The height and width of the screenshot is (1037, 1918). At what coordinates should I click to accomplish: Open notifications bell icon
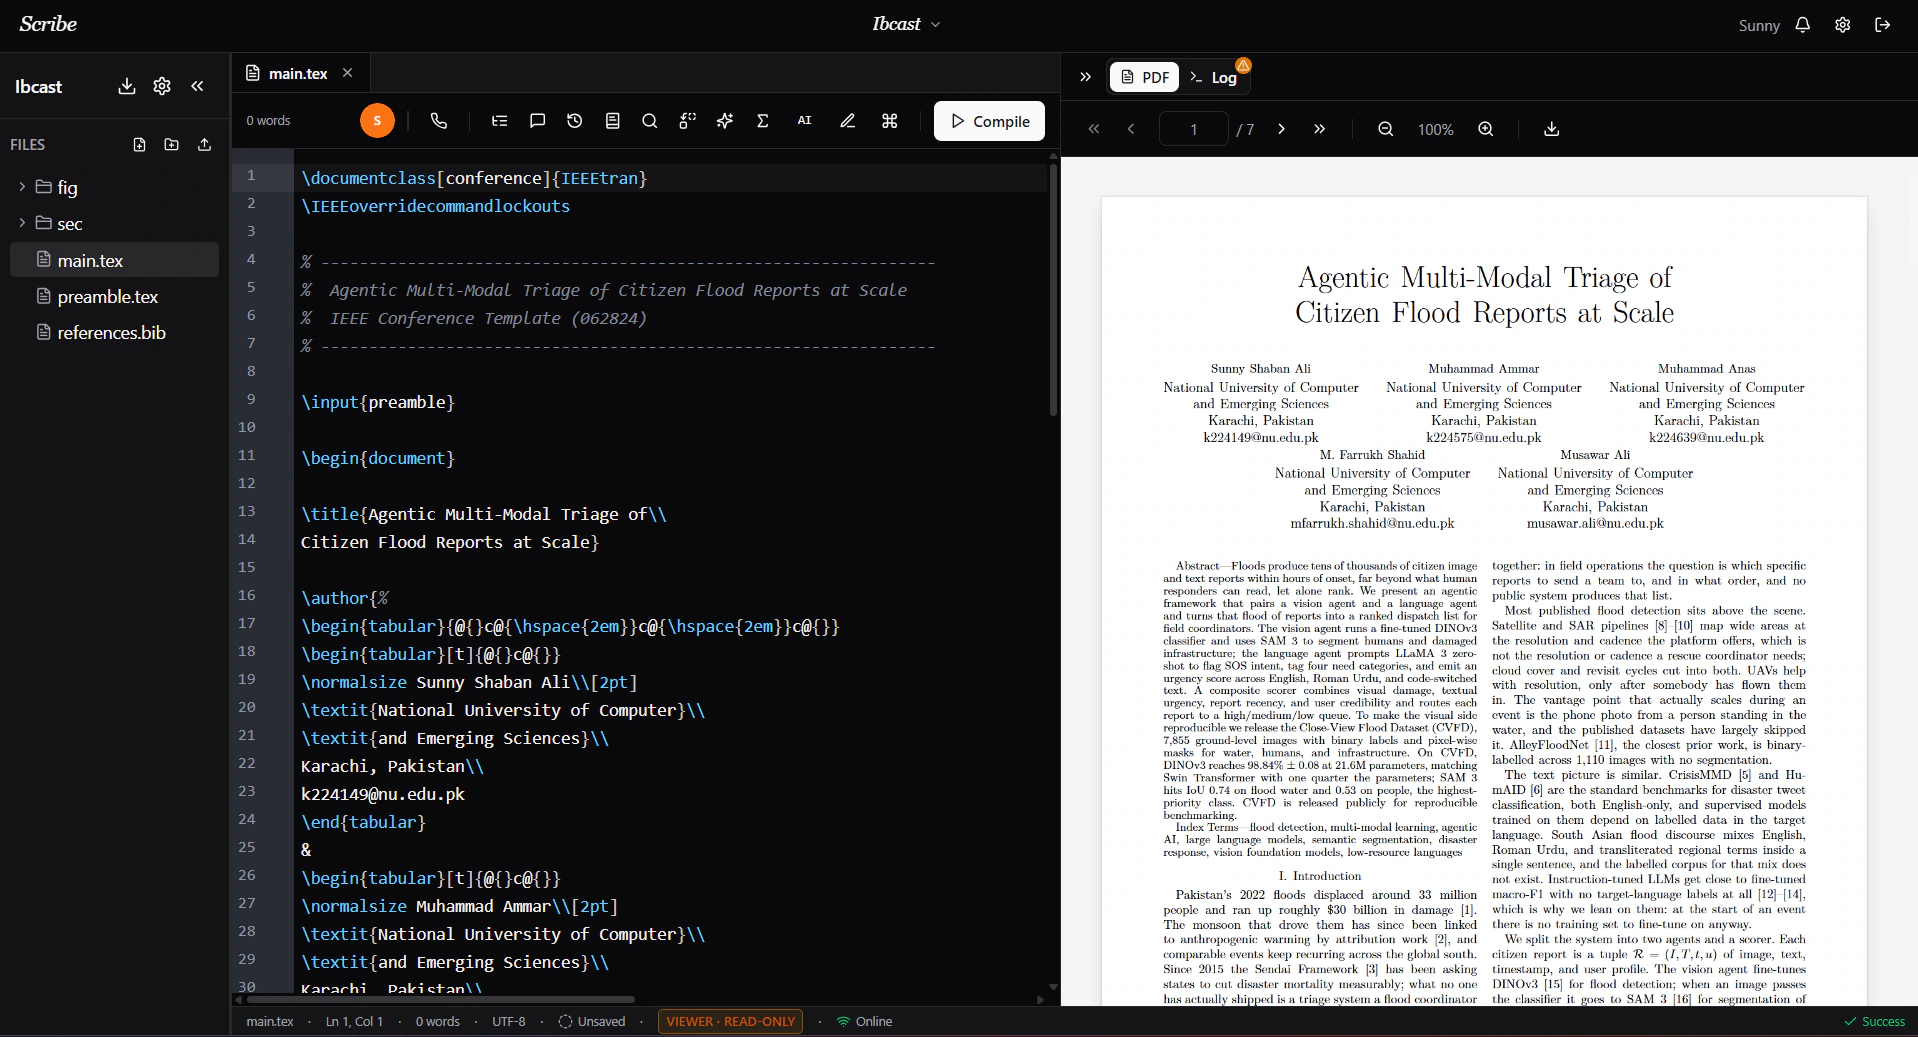click(1803, 25)
